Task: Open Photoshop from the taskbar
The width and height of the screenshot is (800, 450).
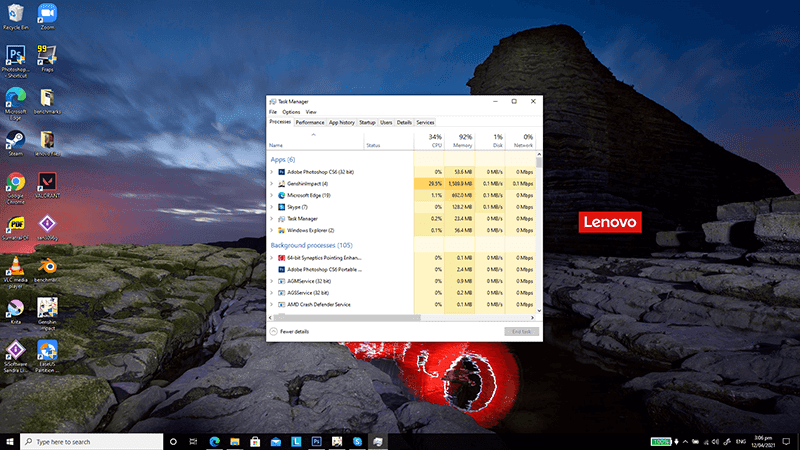Action: click(316, 442)
